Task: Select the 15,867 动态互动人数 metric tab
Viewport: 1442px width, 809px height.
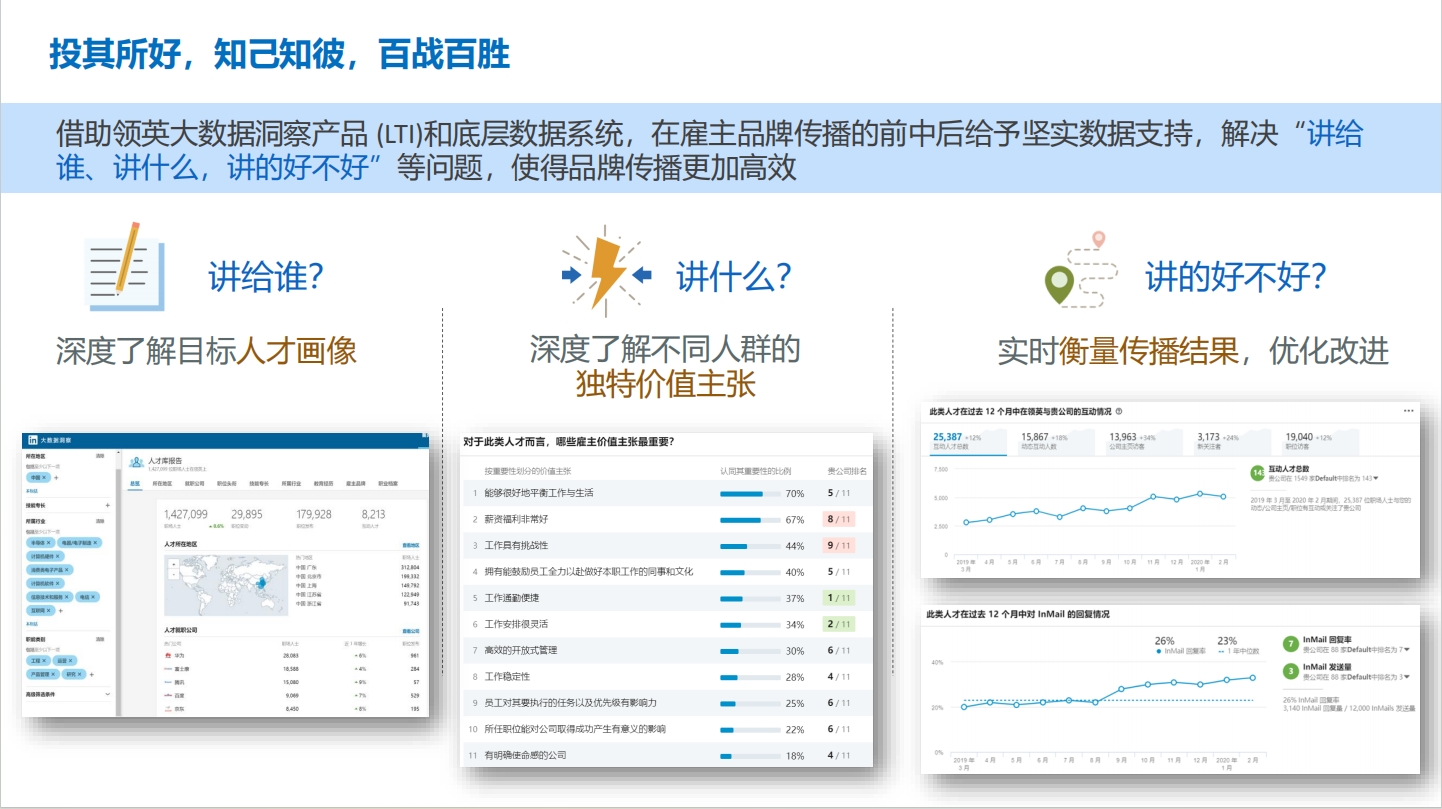Action: [x=1047, y=441]
